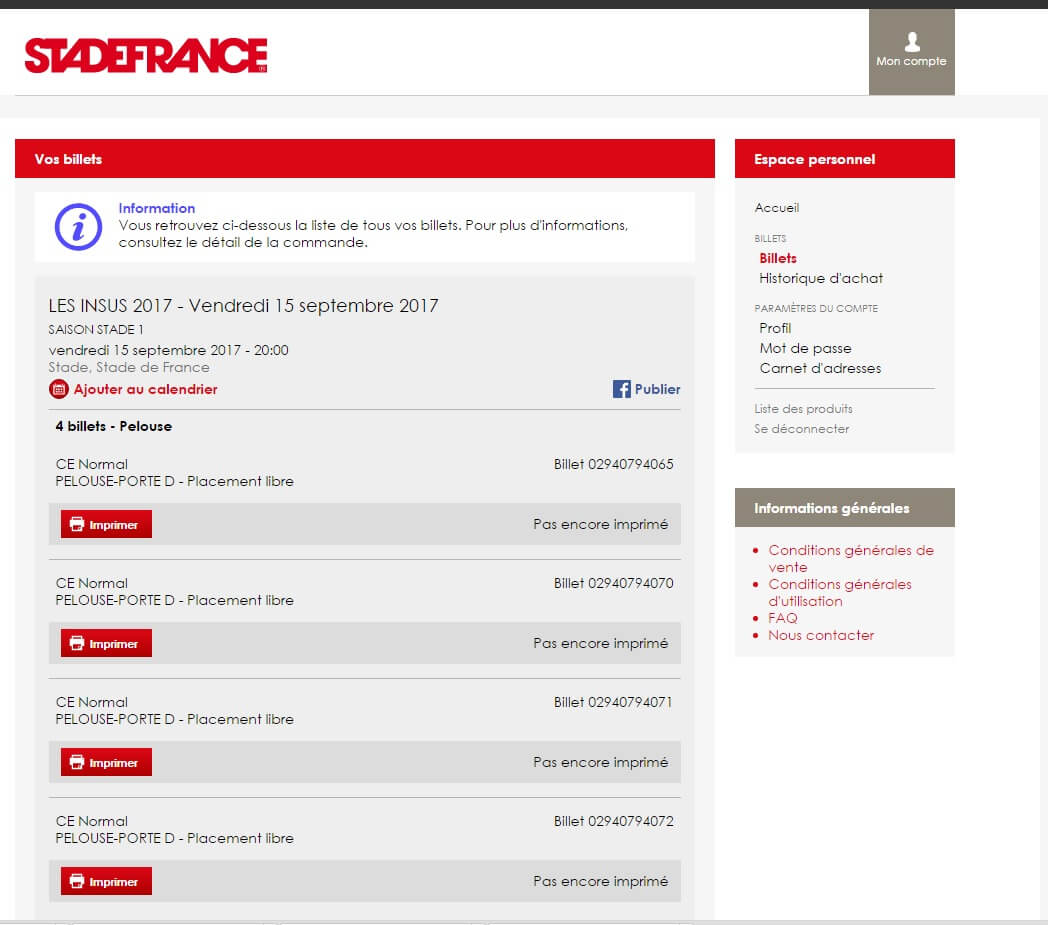Viewport: 1048px width, 925px height.
Task: Click the 4 billets - Pelouse heading
Action: [114, 426]
